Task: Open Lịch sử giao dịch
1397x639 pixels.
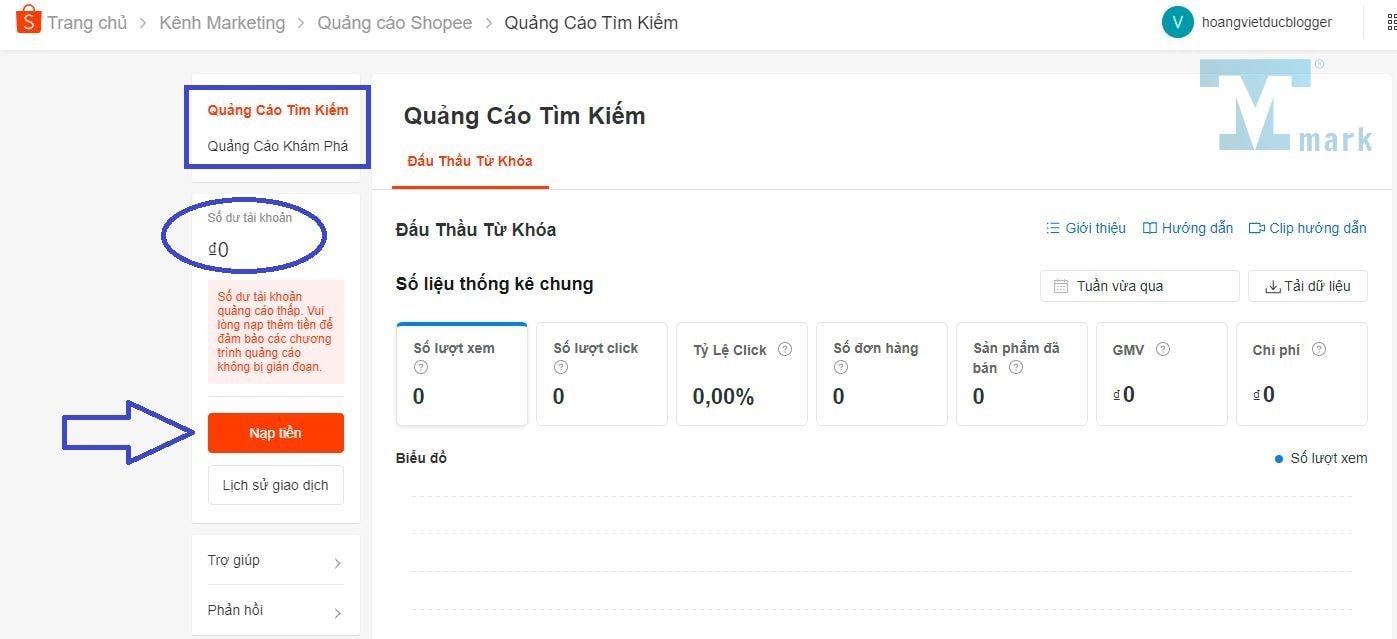Action: point(275,485)
